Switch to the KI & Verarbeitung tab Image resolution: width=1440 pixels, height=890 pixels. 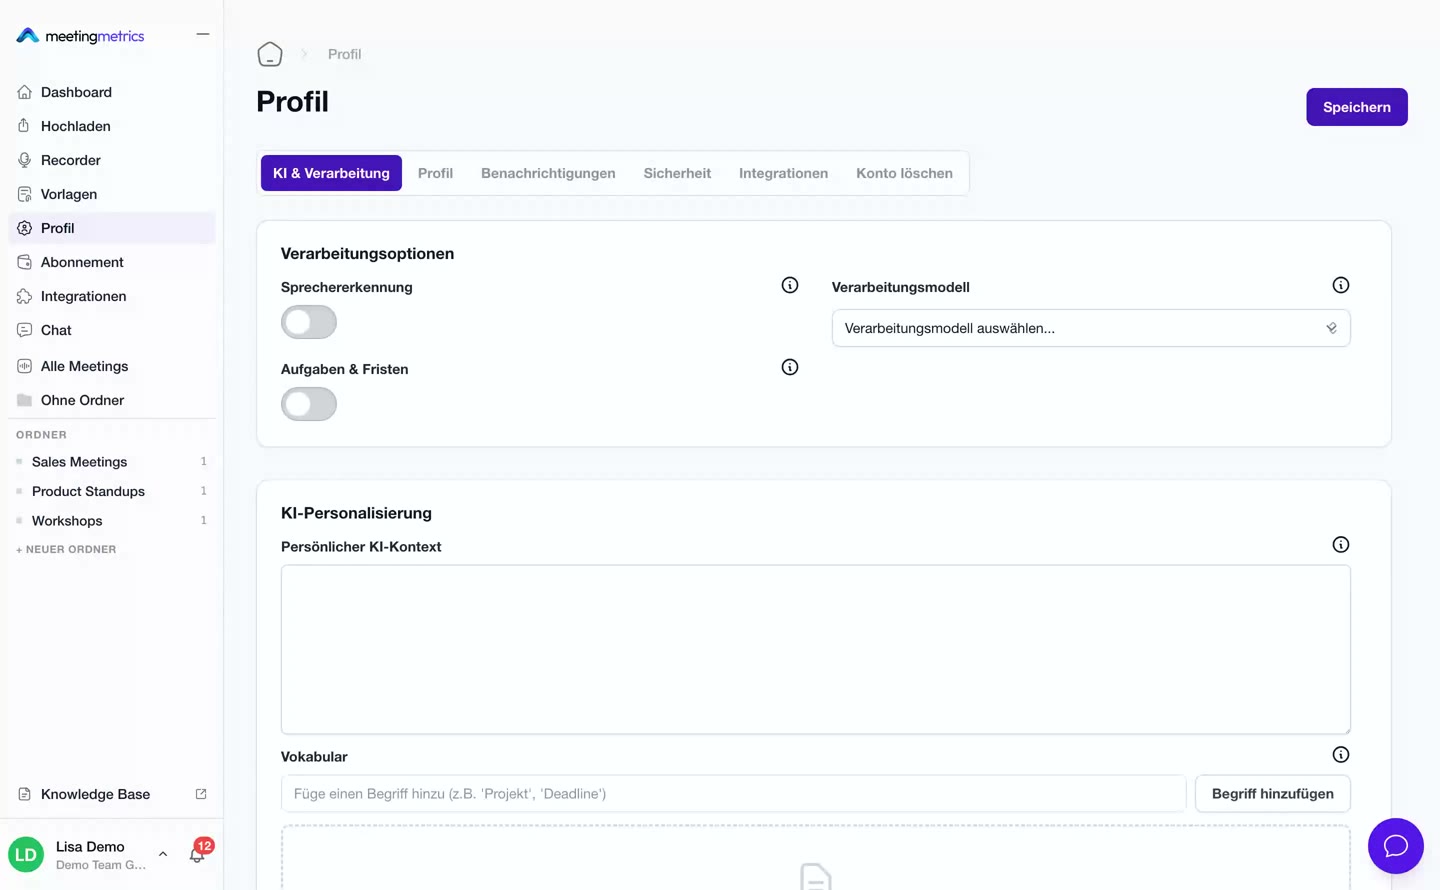click(x=331, y=173)
